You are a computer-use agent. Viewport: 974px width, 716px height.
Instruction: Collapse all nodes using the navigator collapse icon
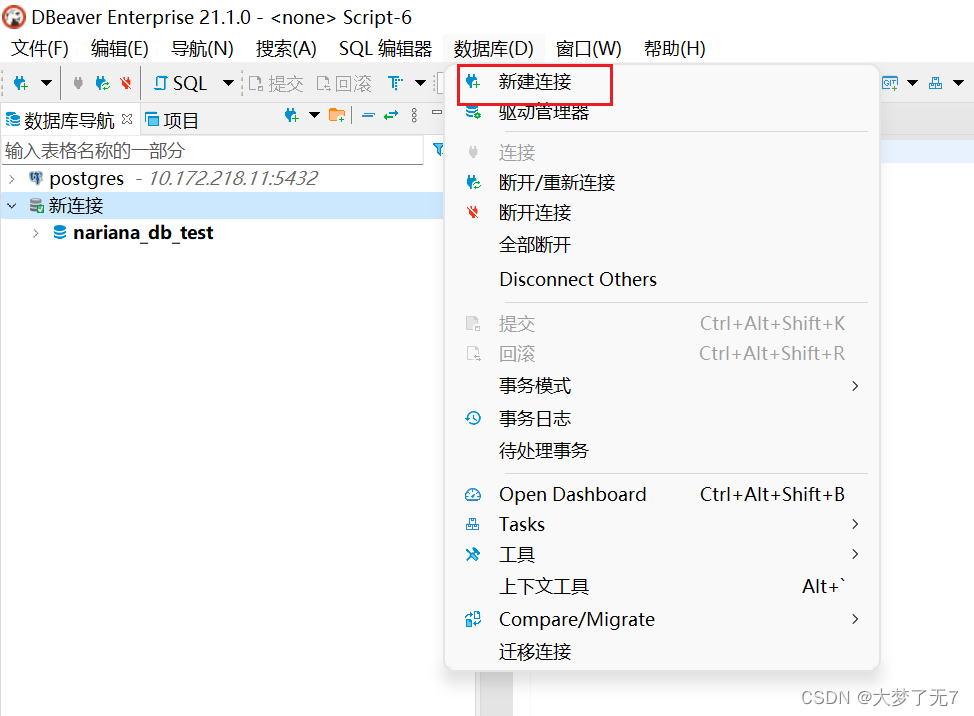click(x=368, y=114)
